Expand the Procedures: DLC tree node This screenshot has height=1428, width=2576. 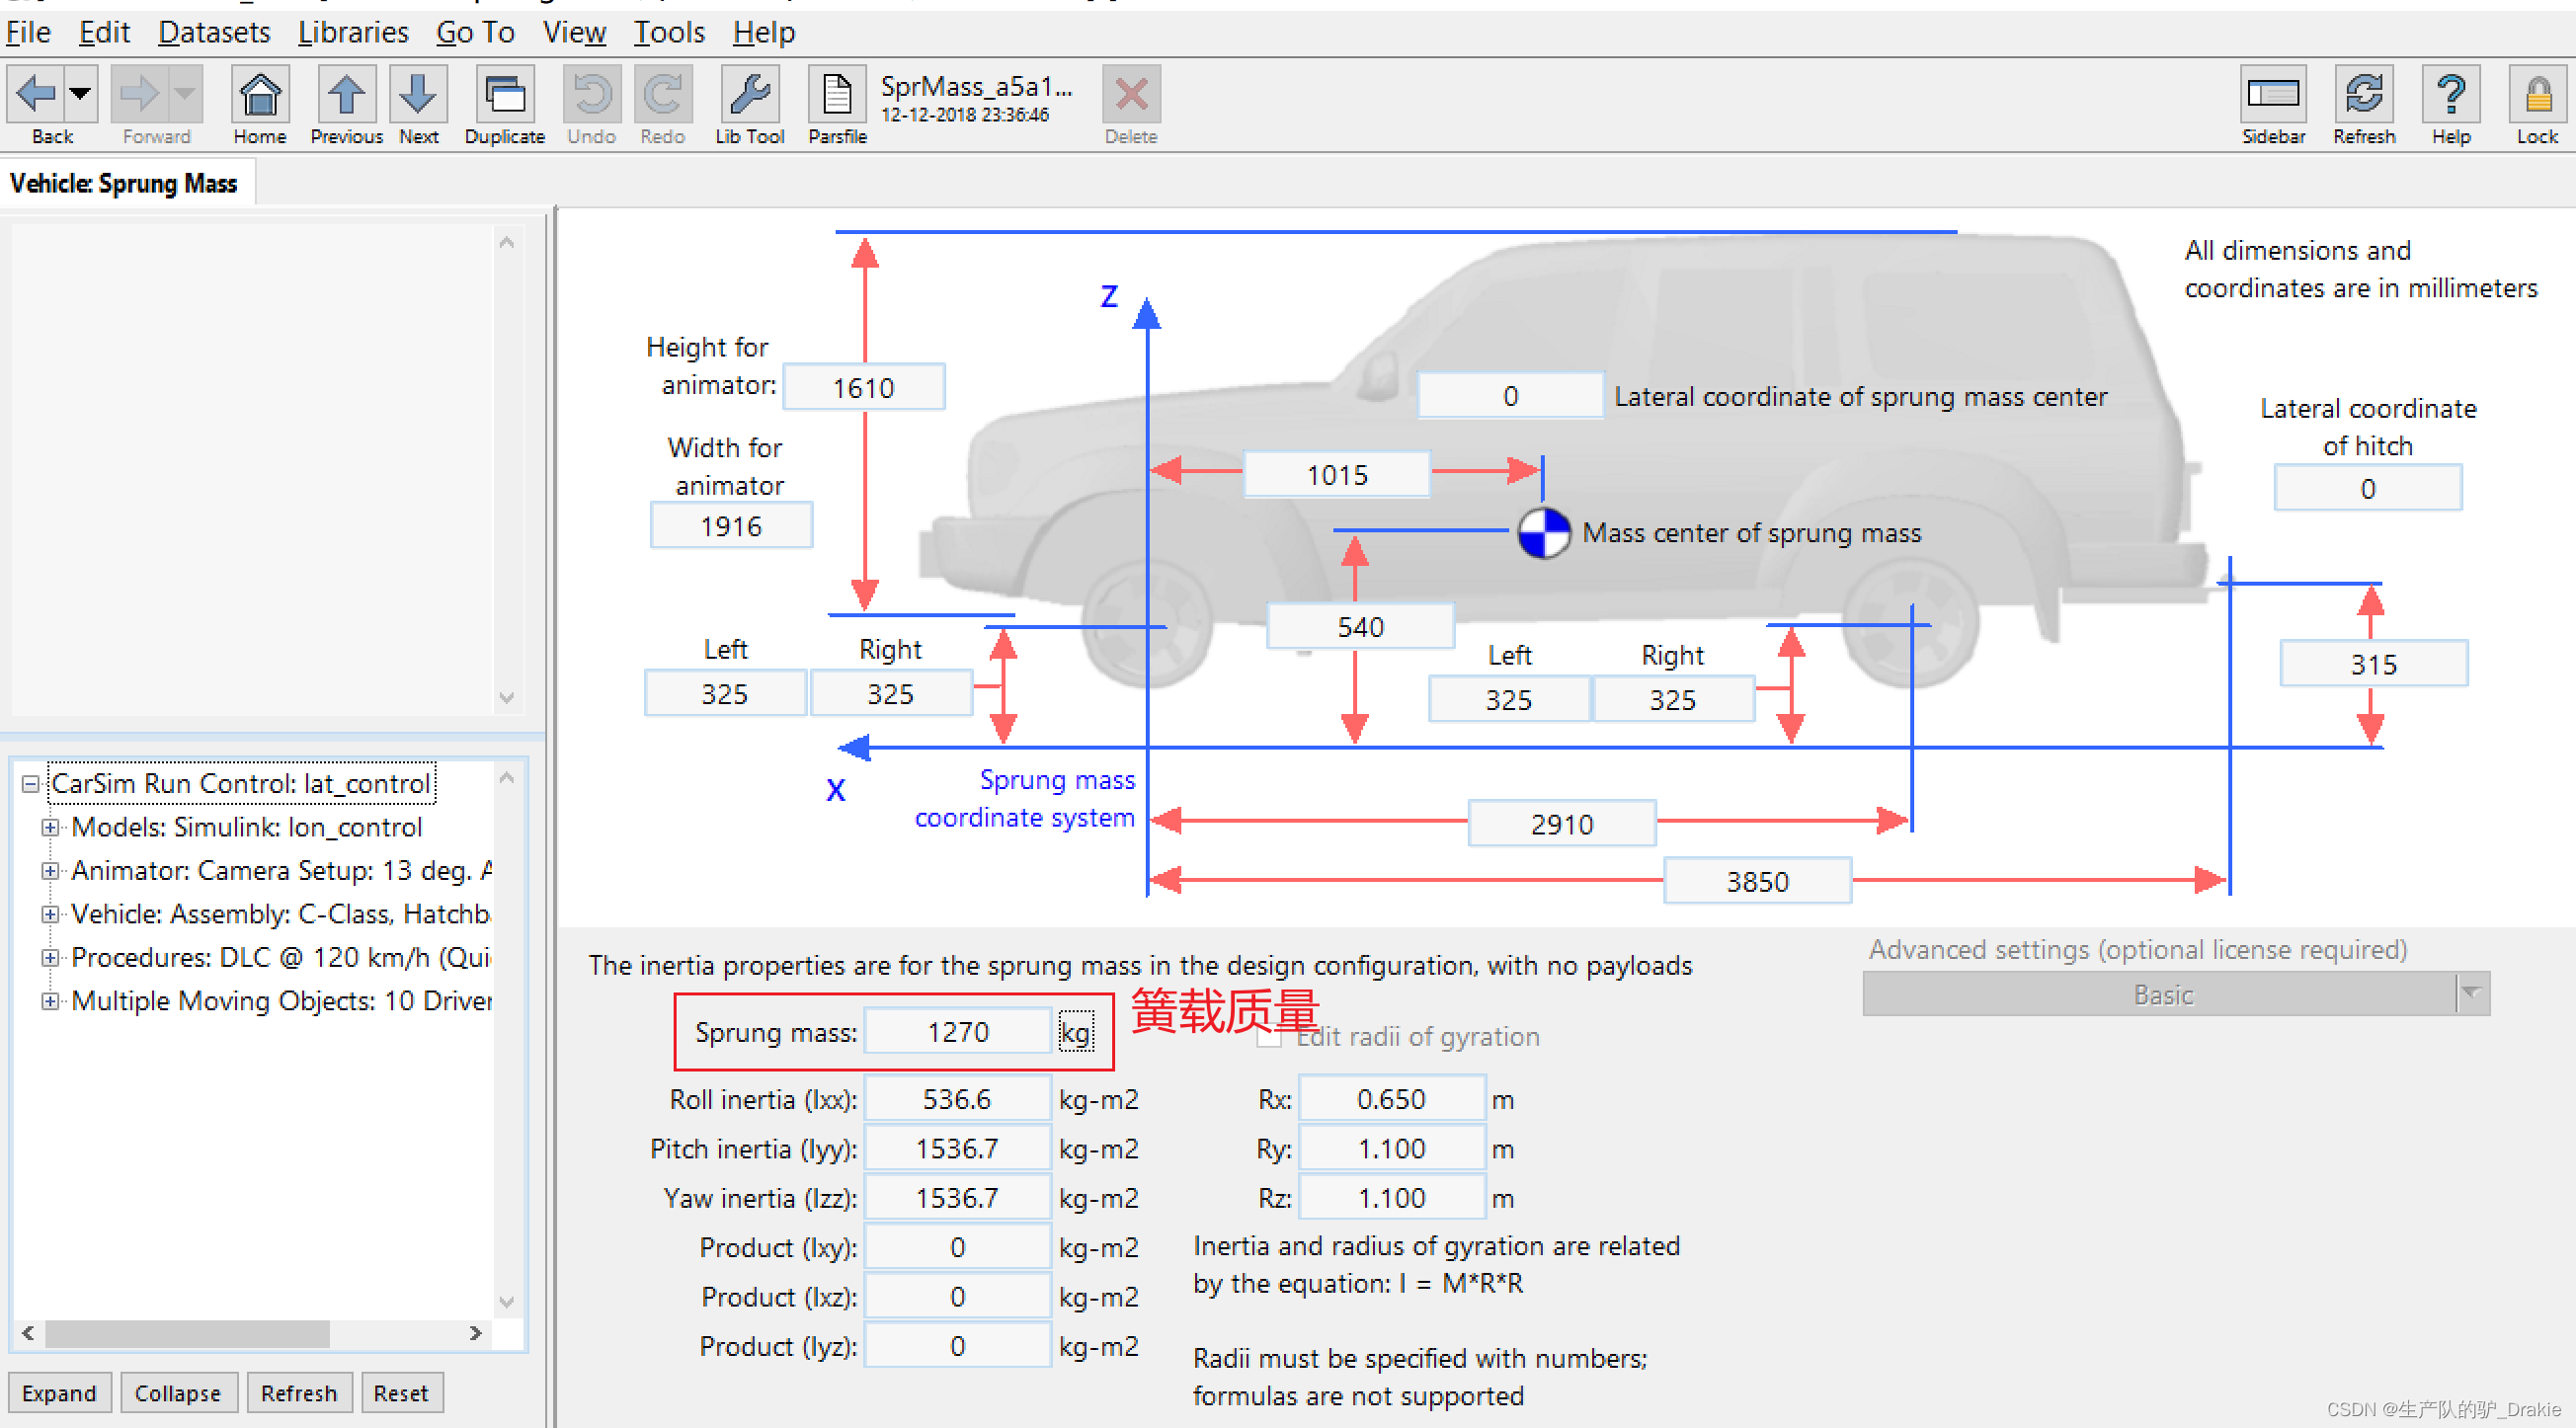pos(49,957)
